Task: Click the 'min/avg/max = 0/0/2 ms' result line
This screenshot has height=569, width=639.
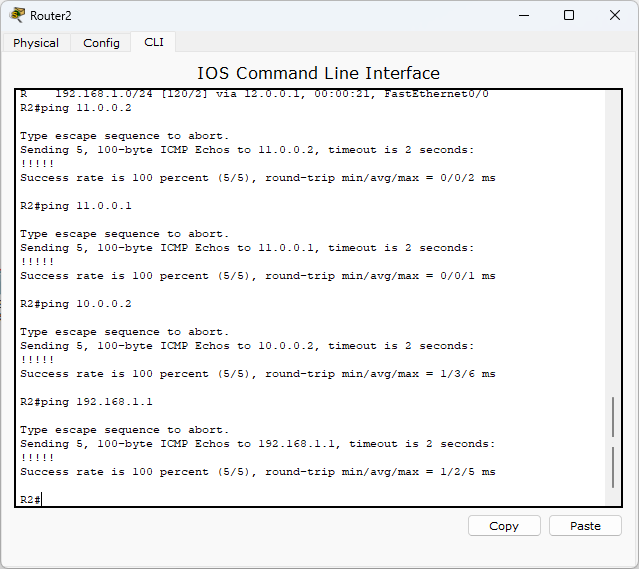Action: point(258,178)
